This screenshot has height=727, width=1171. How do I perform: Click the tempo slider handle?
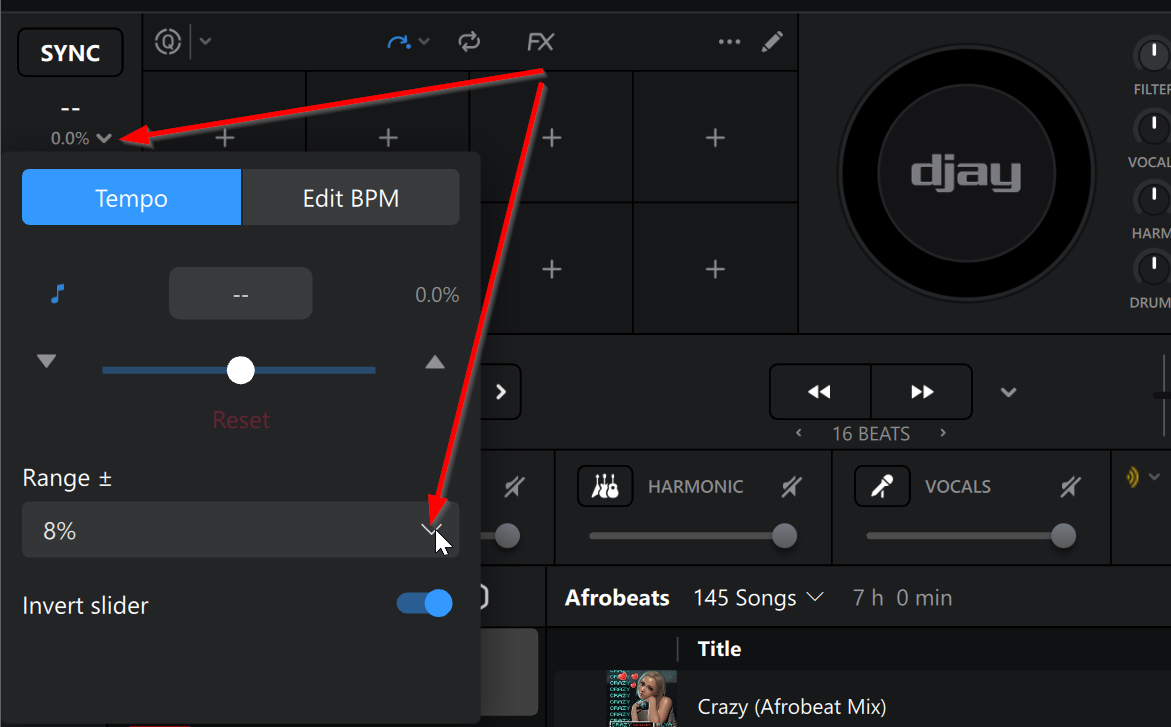click(x=241, y=370)
